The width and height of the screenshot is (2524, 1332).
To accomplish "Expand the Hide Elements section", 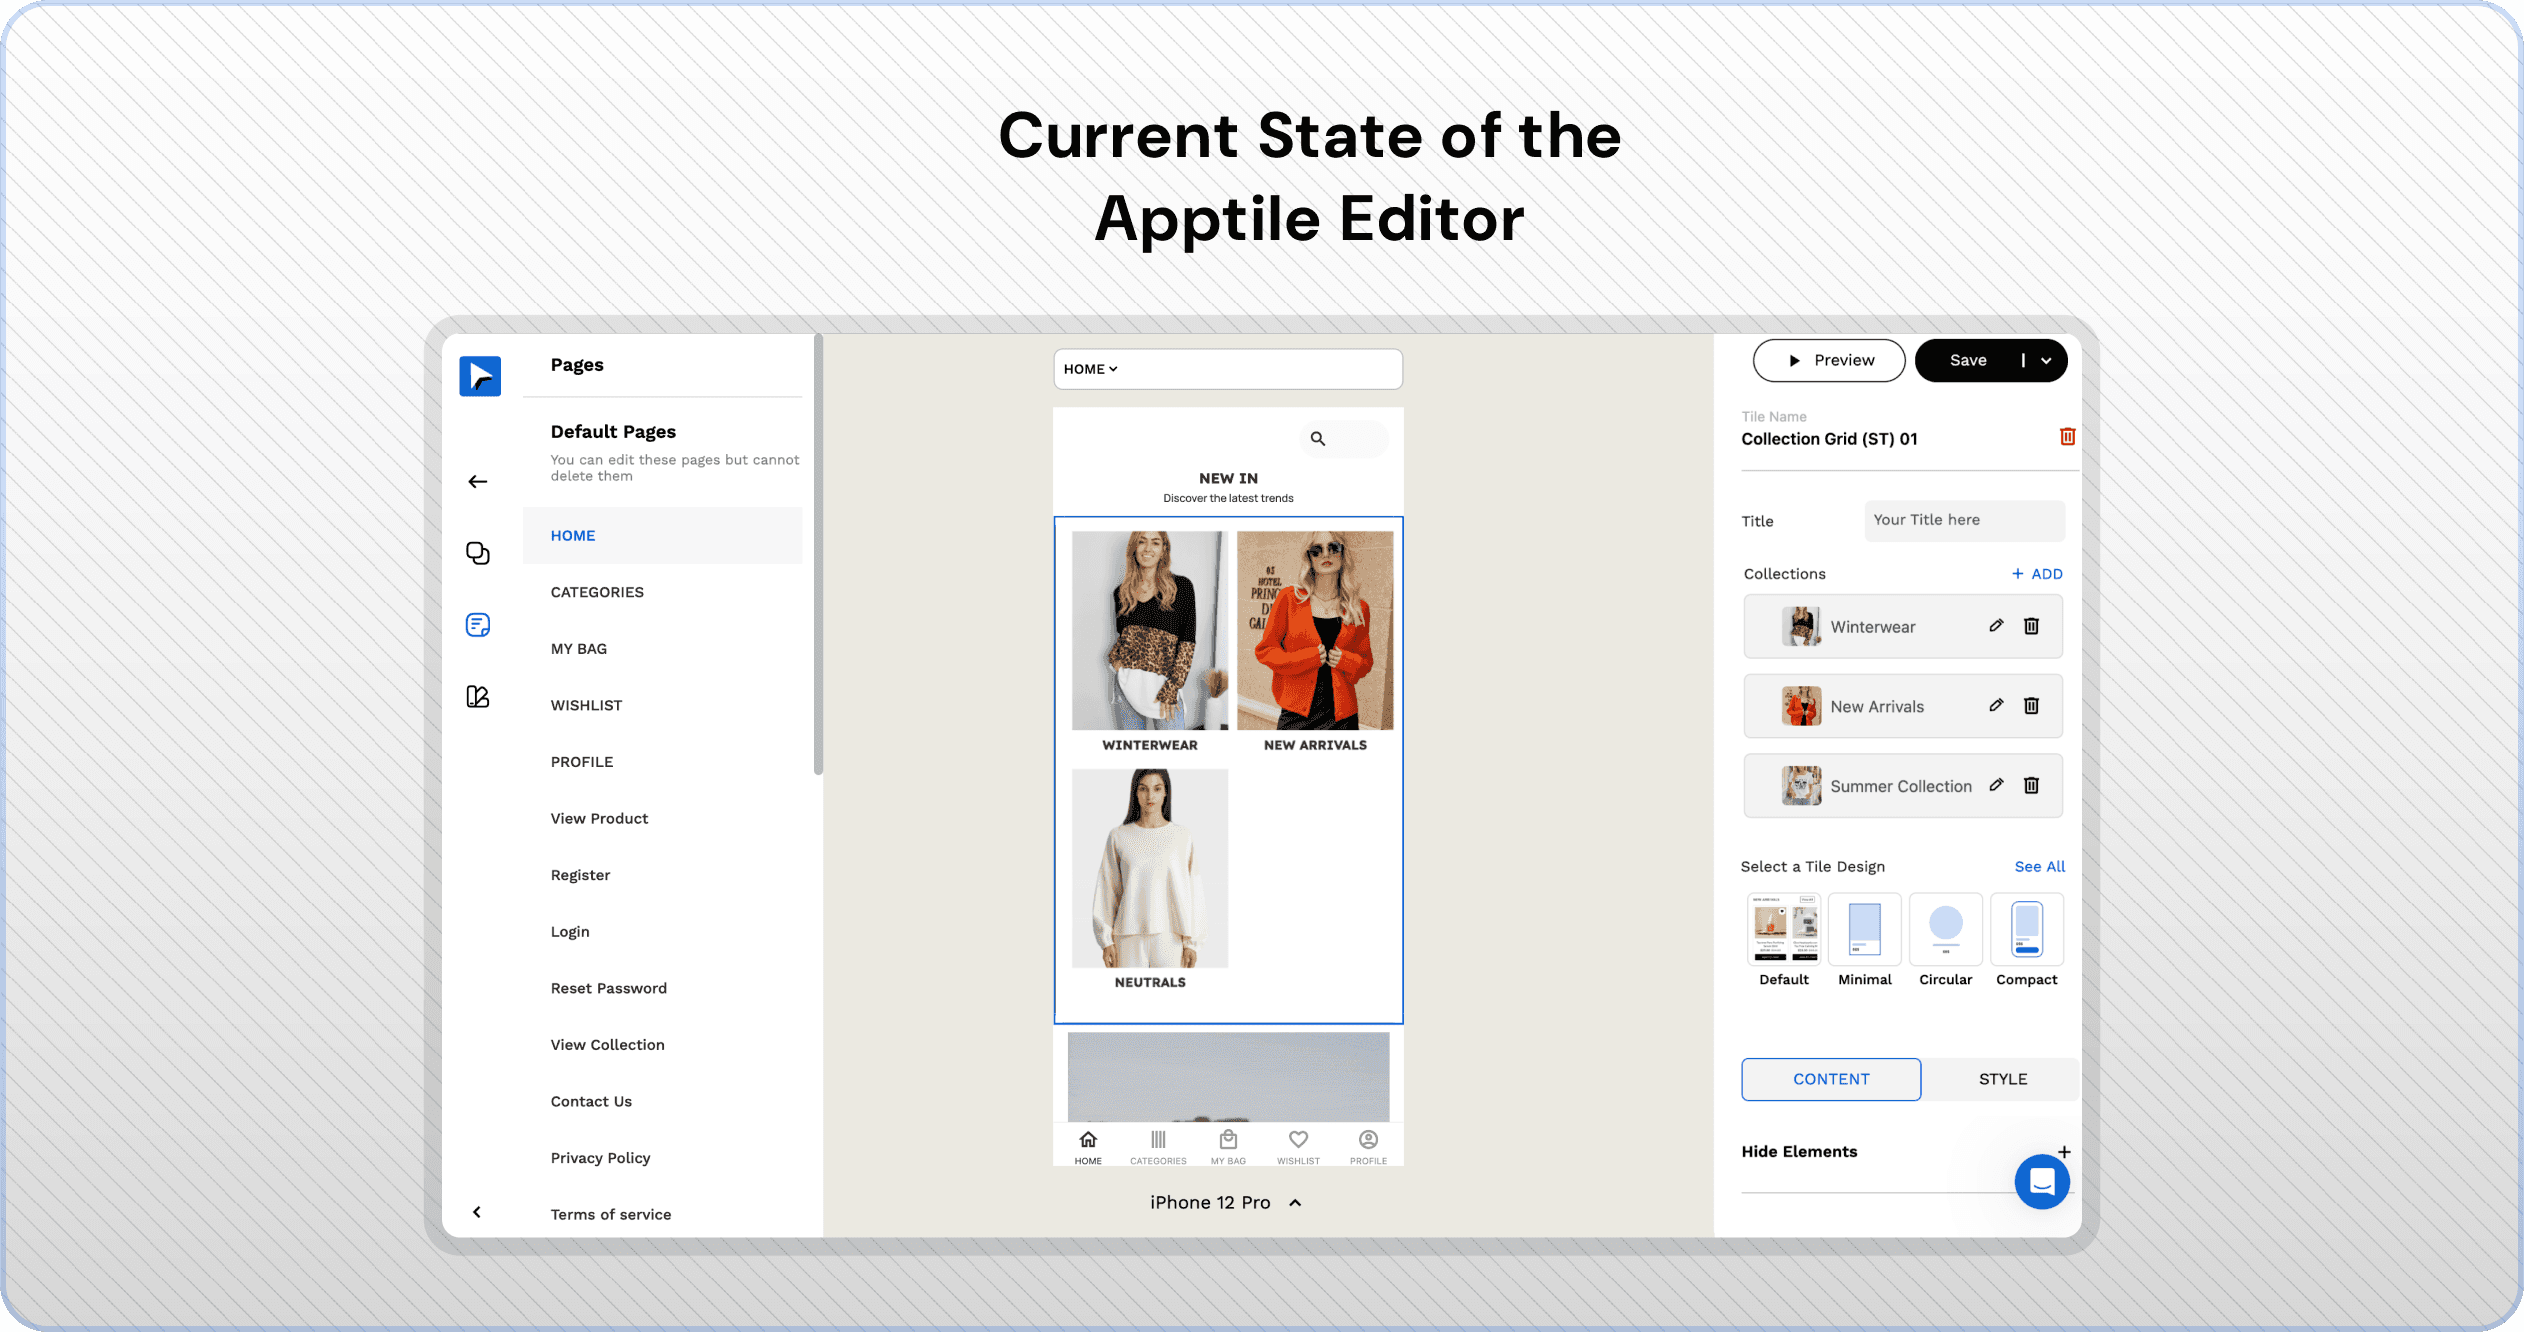I will click(x=2064, y=1152).
